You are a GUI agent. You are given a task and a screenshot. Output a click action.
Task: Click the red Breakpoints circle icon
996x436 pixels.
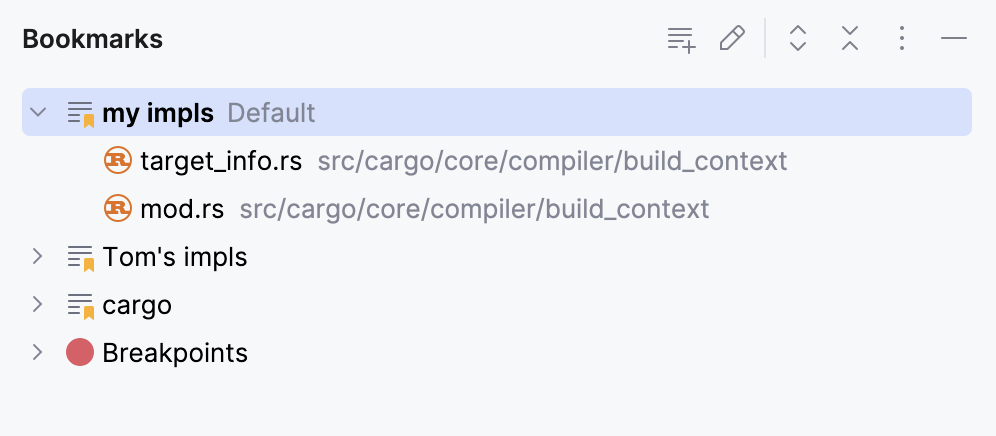(80, 353)
